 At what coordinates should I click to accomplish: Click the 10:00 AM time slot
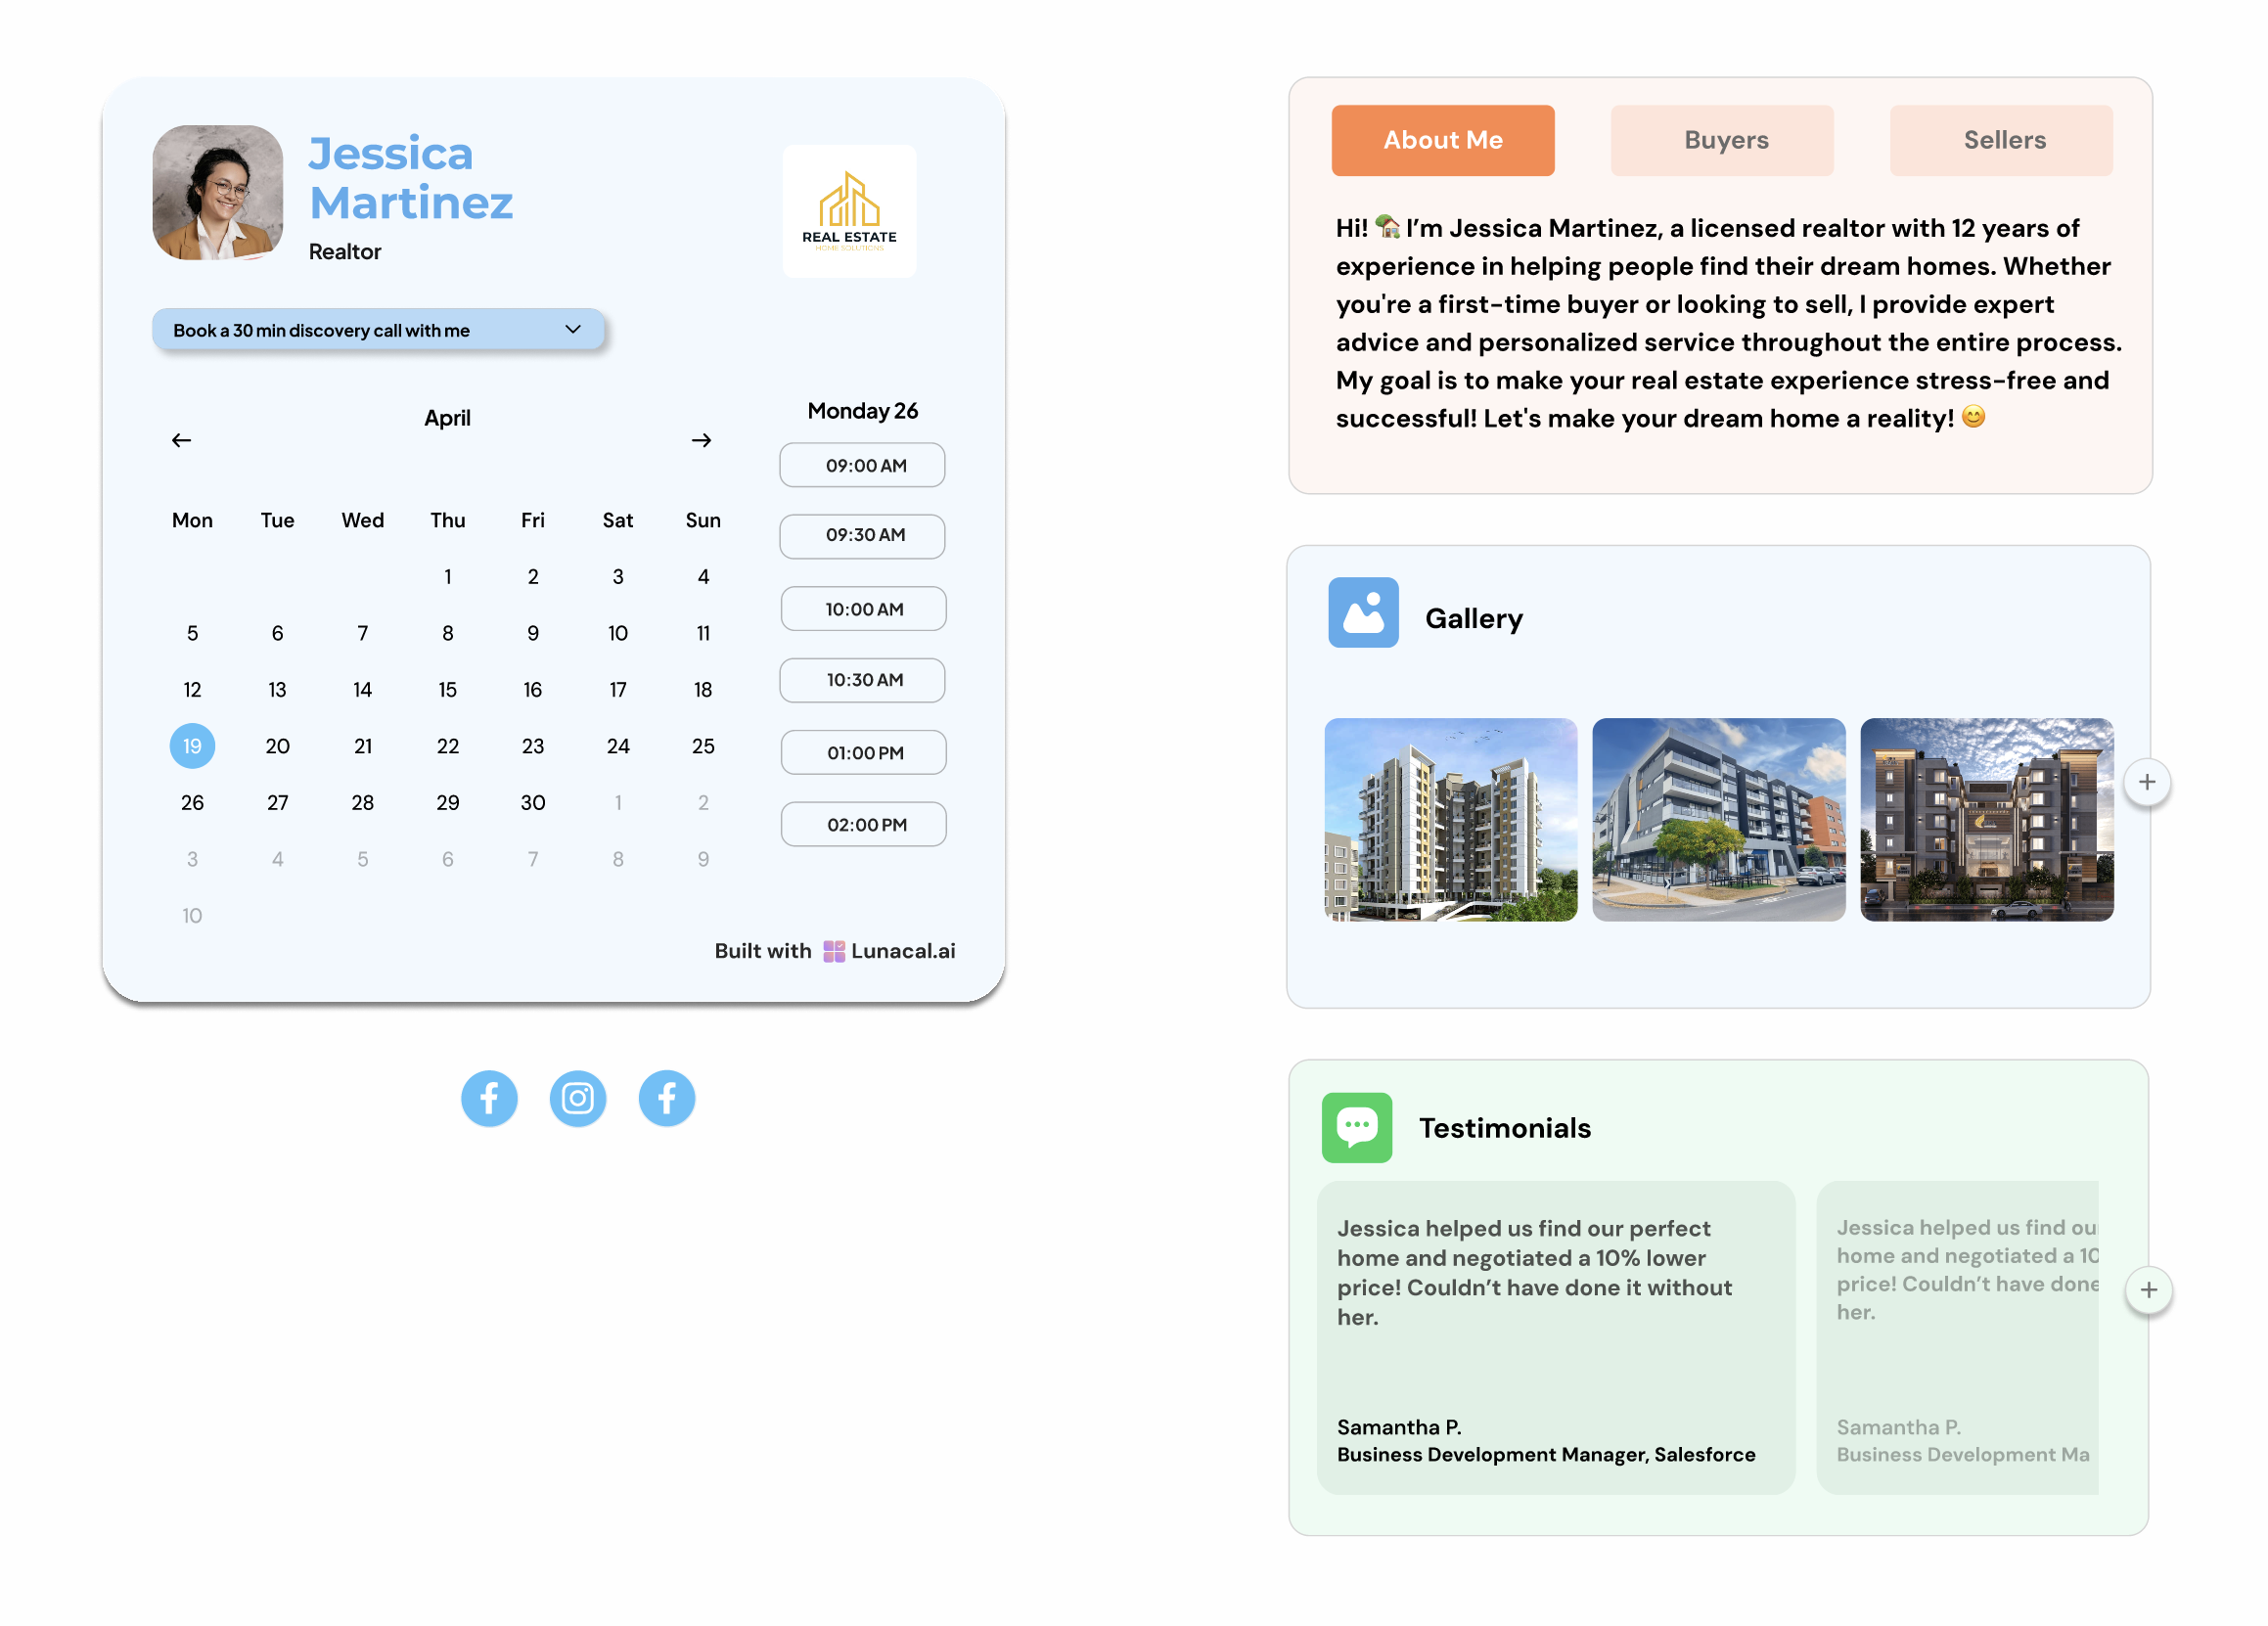(864, 608)
